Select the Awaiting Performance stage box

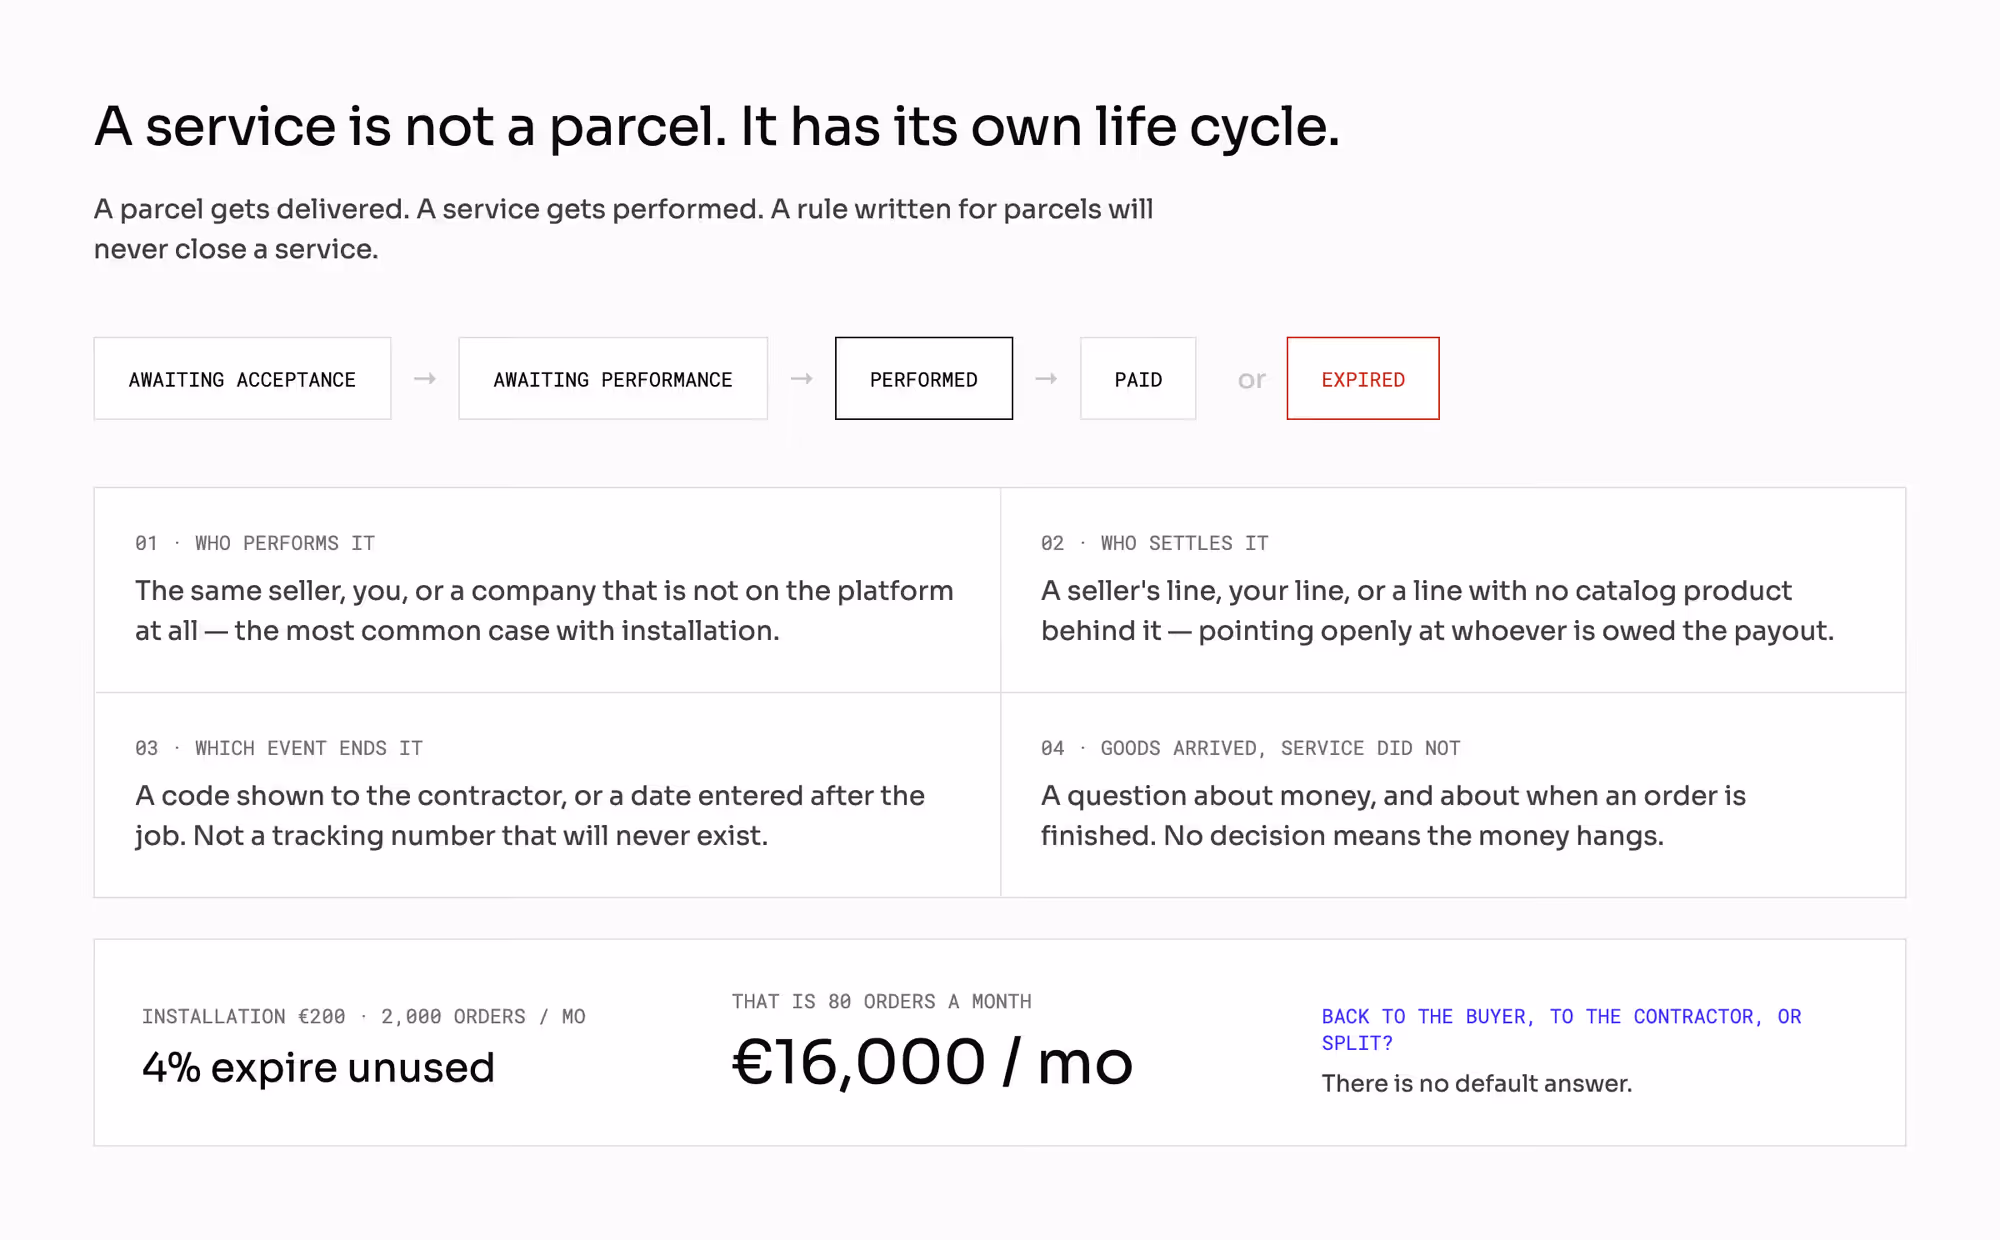(613, 379)
